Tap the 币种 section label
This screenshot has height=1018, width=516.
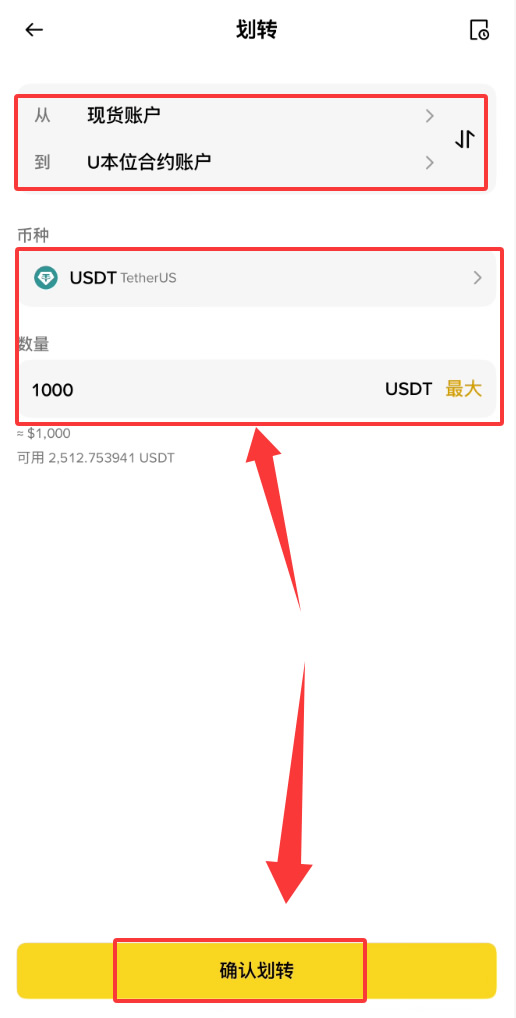[x=33, y=235]
